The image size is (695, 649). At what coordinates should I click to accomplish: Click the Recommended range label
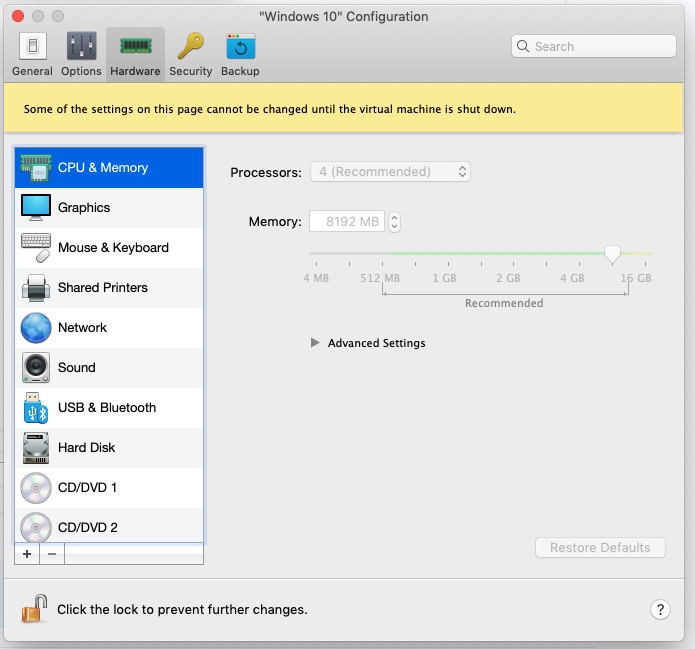coord(504,303)
